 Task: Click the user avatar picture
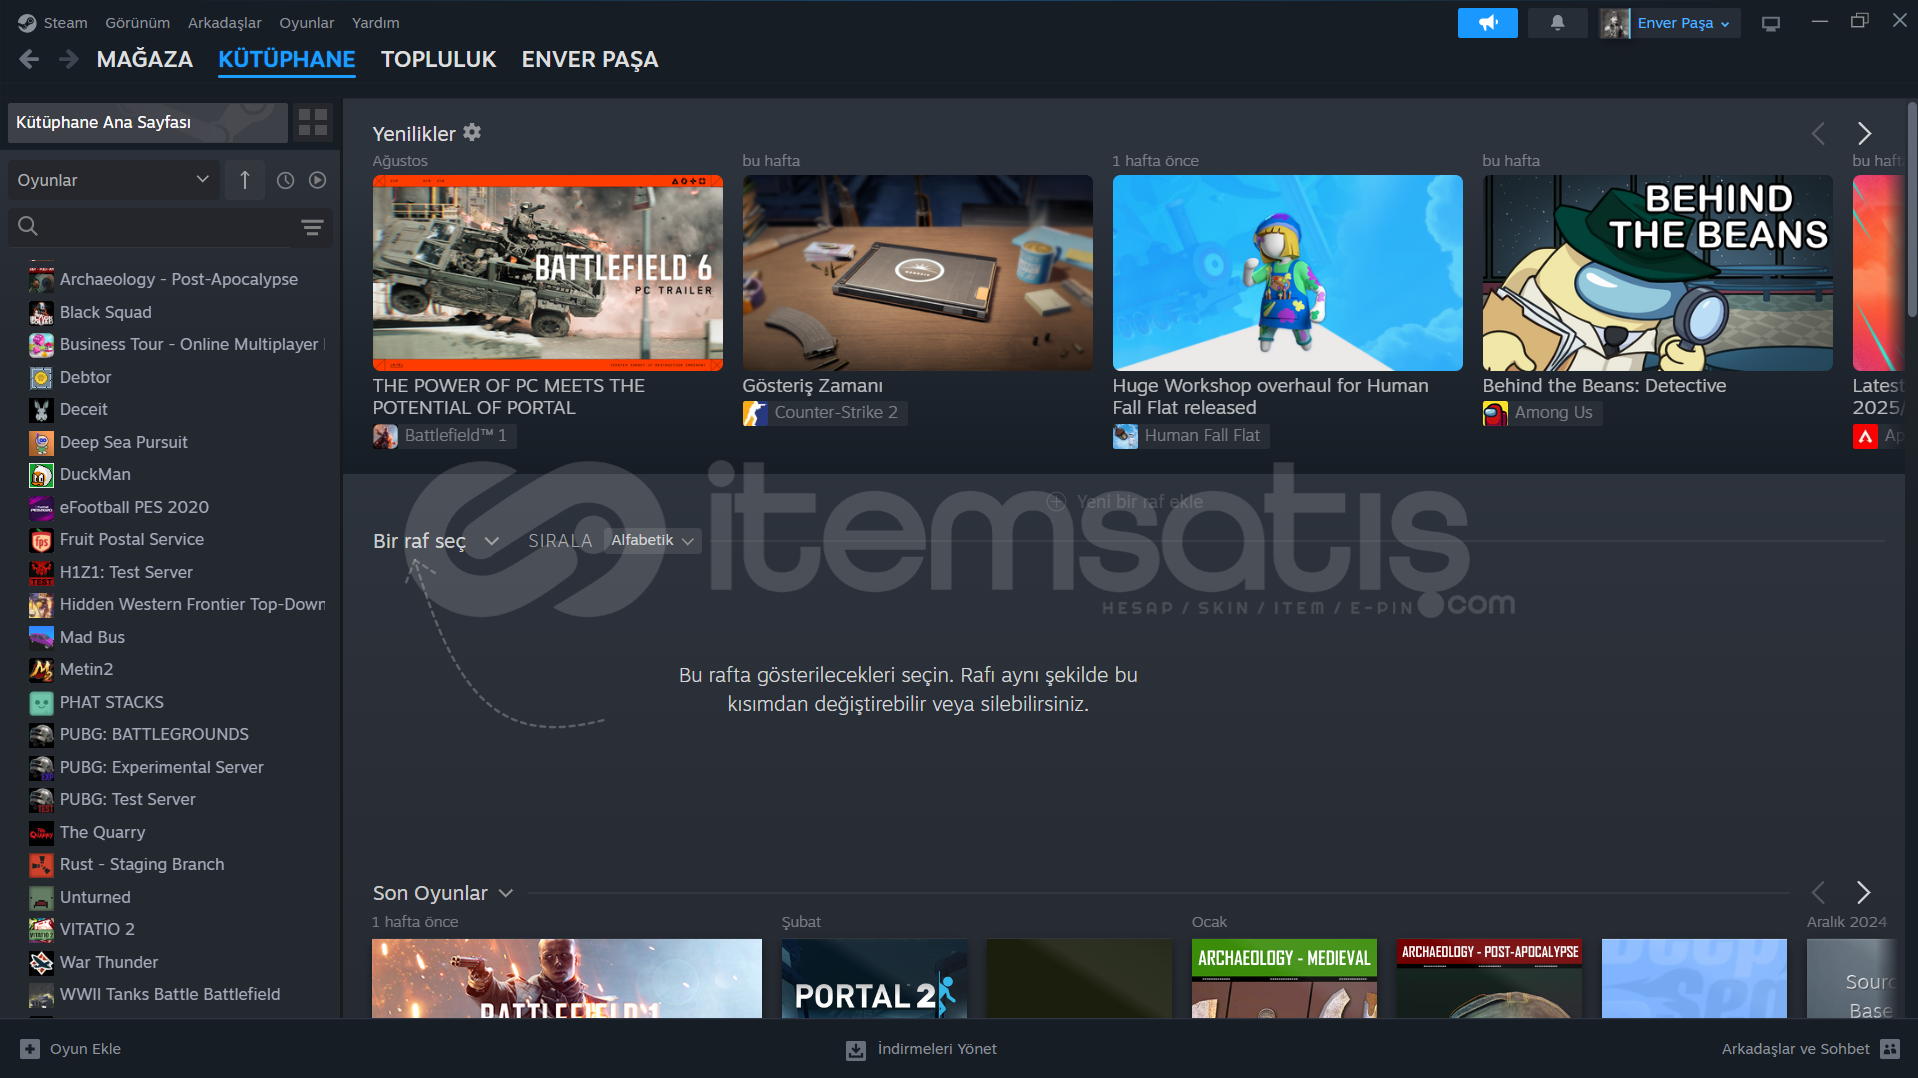click(1614, 23)
